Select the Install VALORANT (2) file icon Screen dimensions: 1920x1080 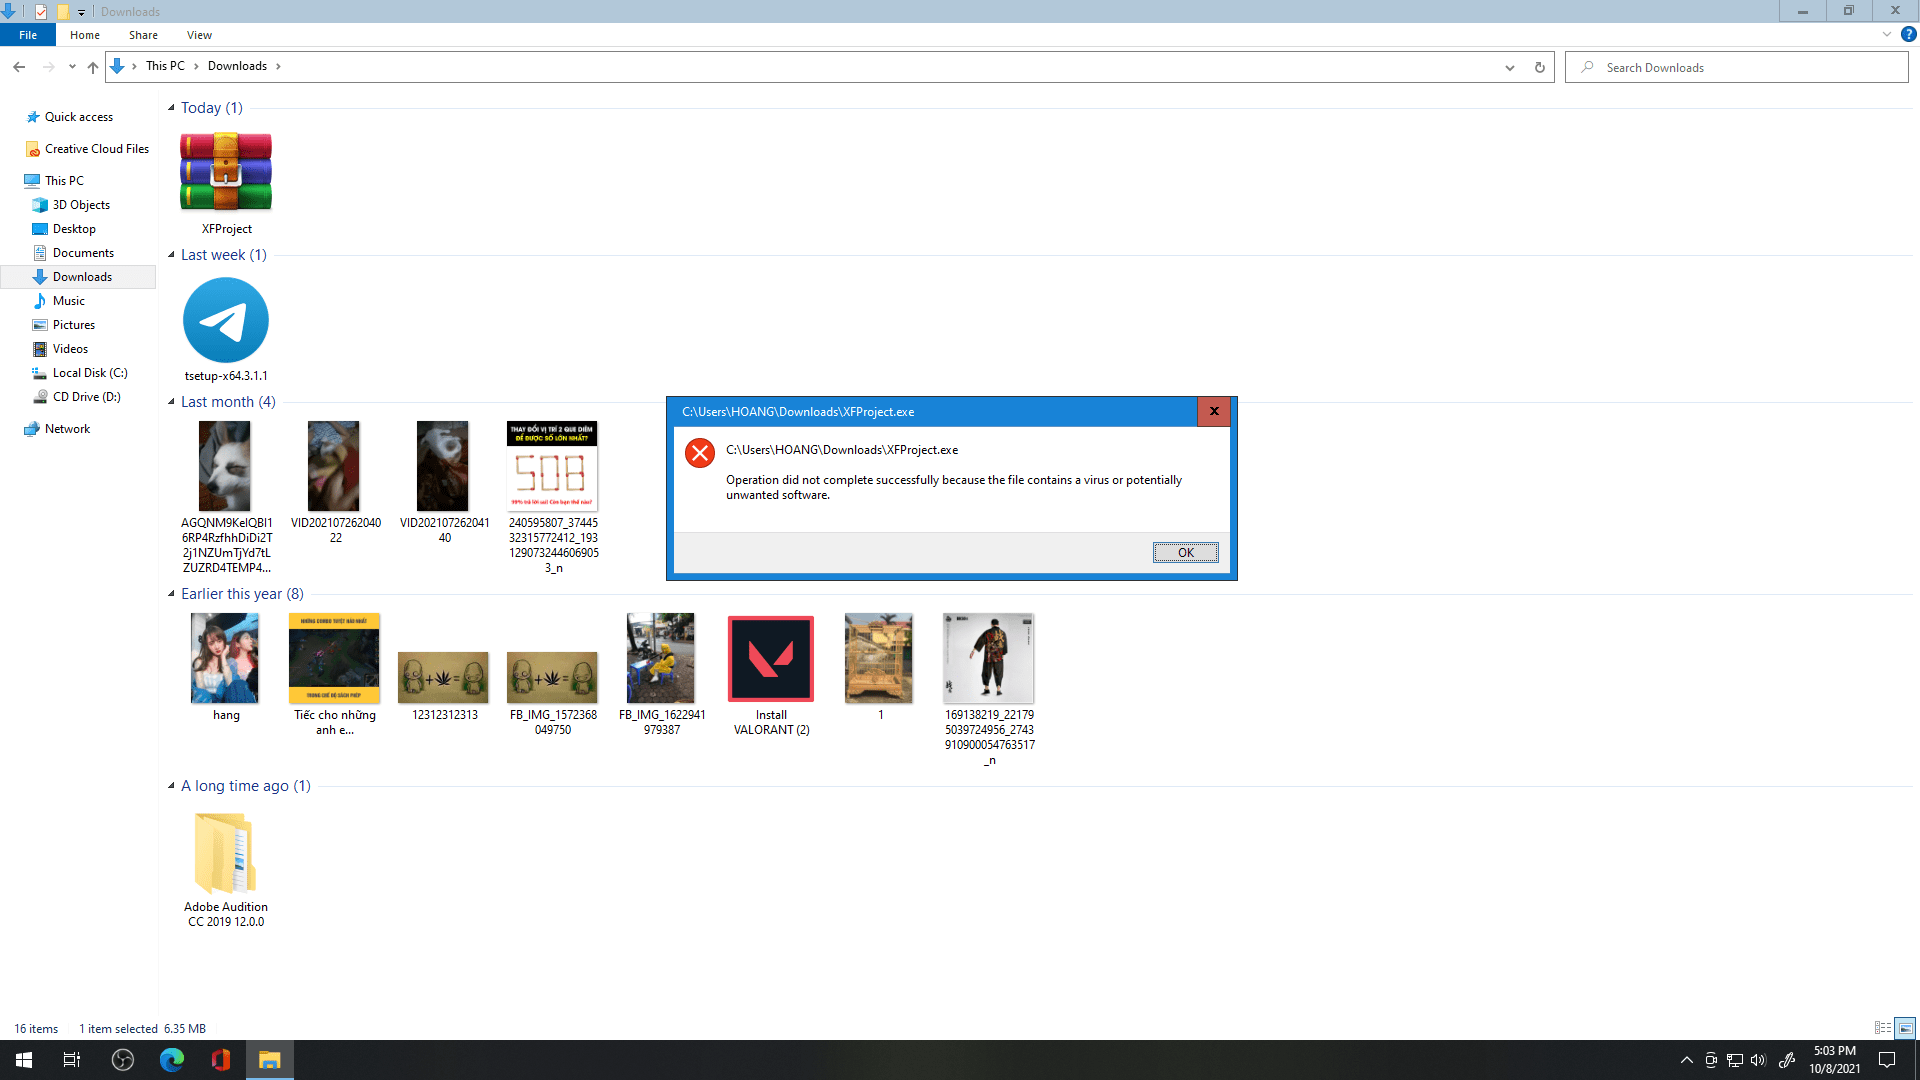coord(771,658)
